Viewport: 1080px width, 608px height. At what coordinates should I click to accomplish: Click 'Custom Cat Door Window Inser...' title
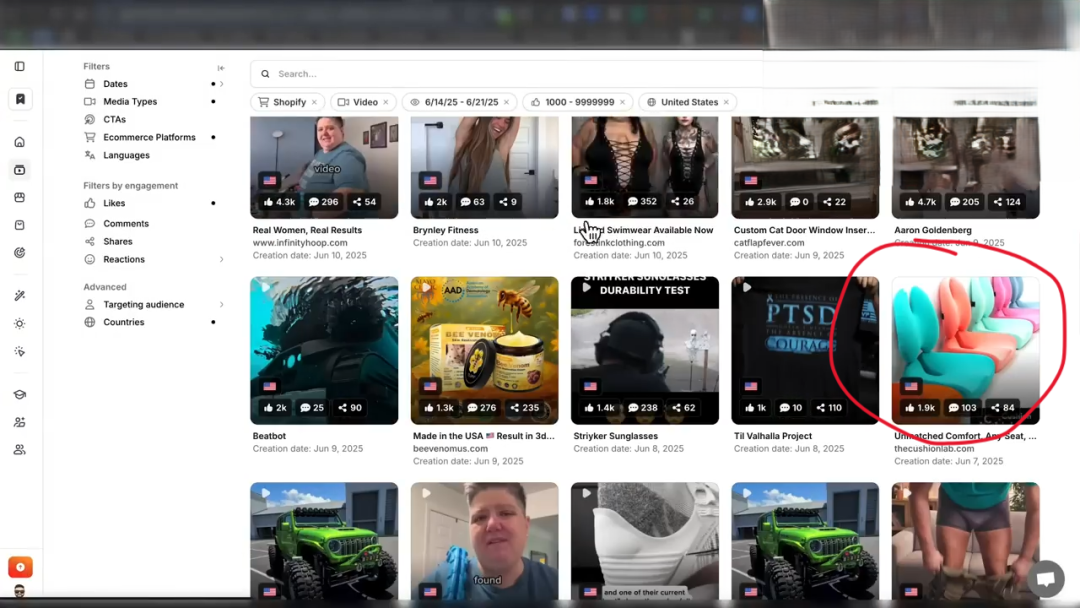pos(804,230)
